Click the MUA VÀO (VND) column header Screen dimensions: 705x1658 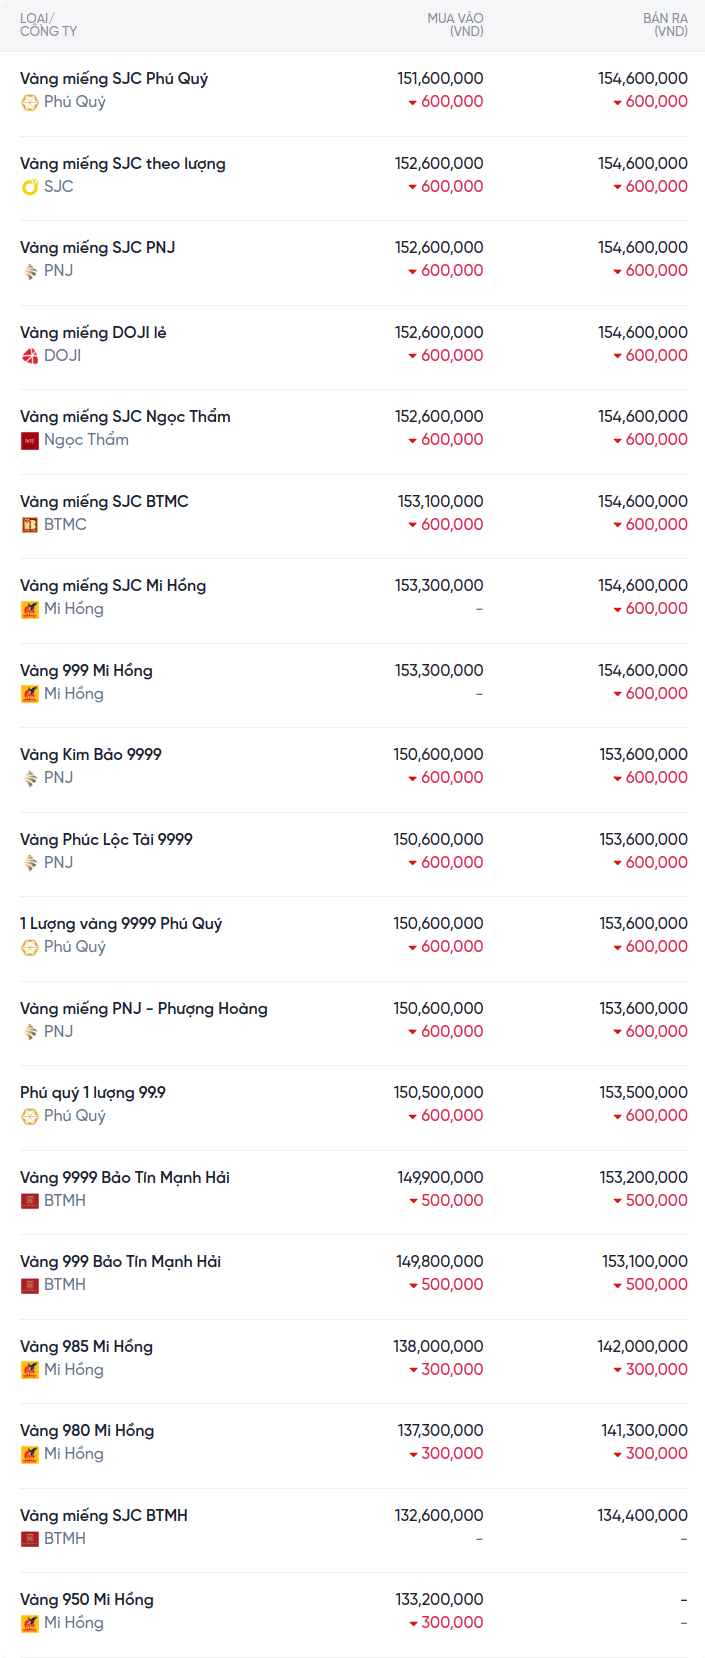(455, 25)
